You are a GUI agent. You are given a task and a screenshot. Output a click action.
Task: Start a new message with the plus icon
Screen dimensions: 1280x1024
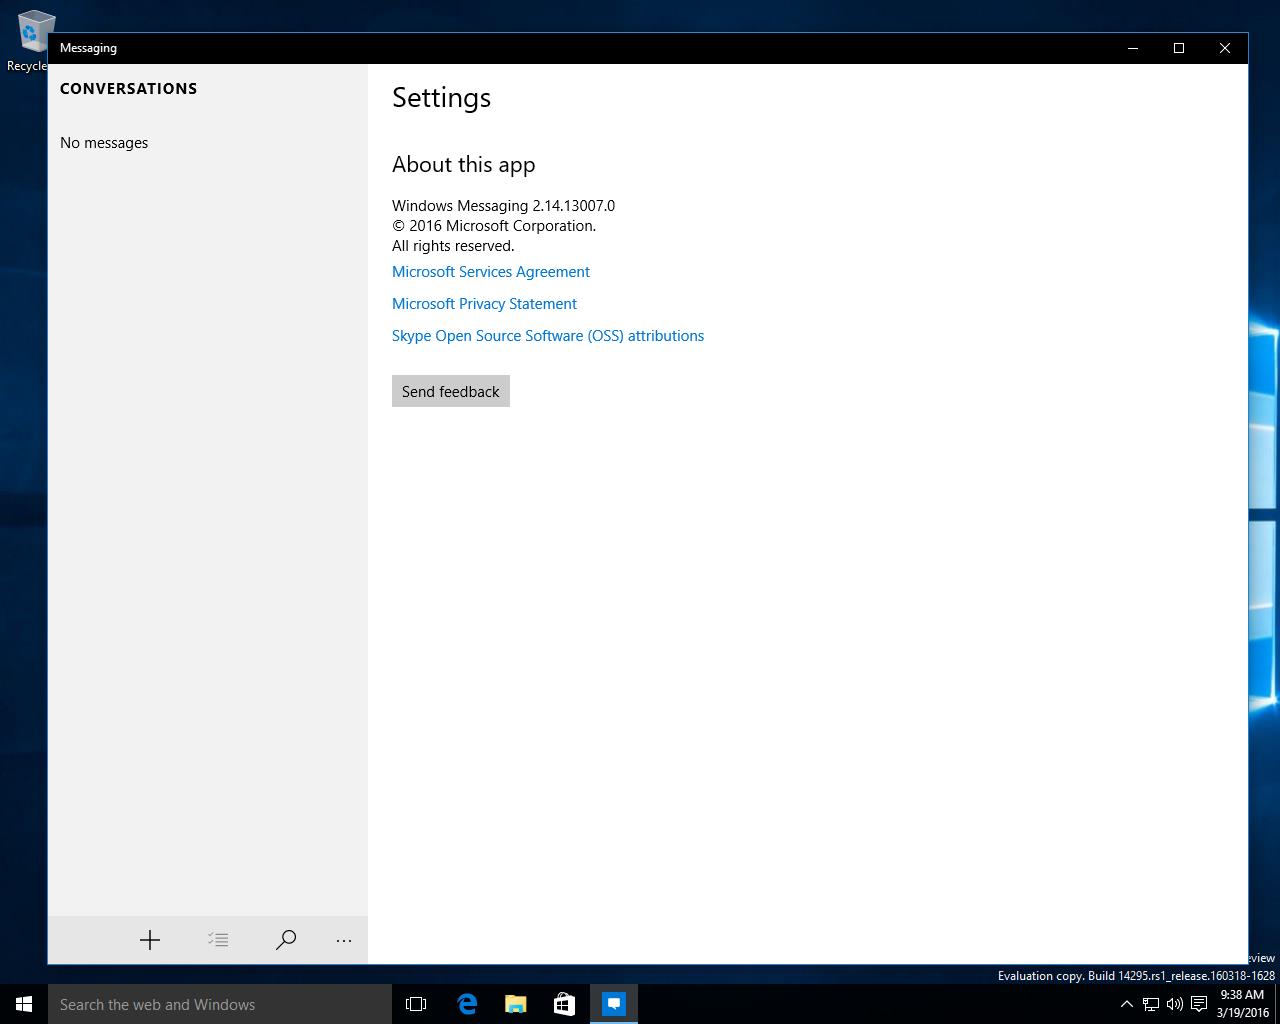coord(150,940)
